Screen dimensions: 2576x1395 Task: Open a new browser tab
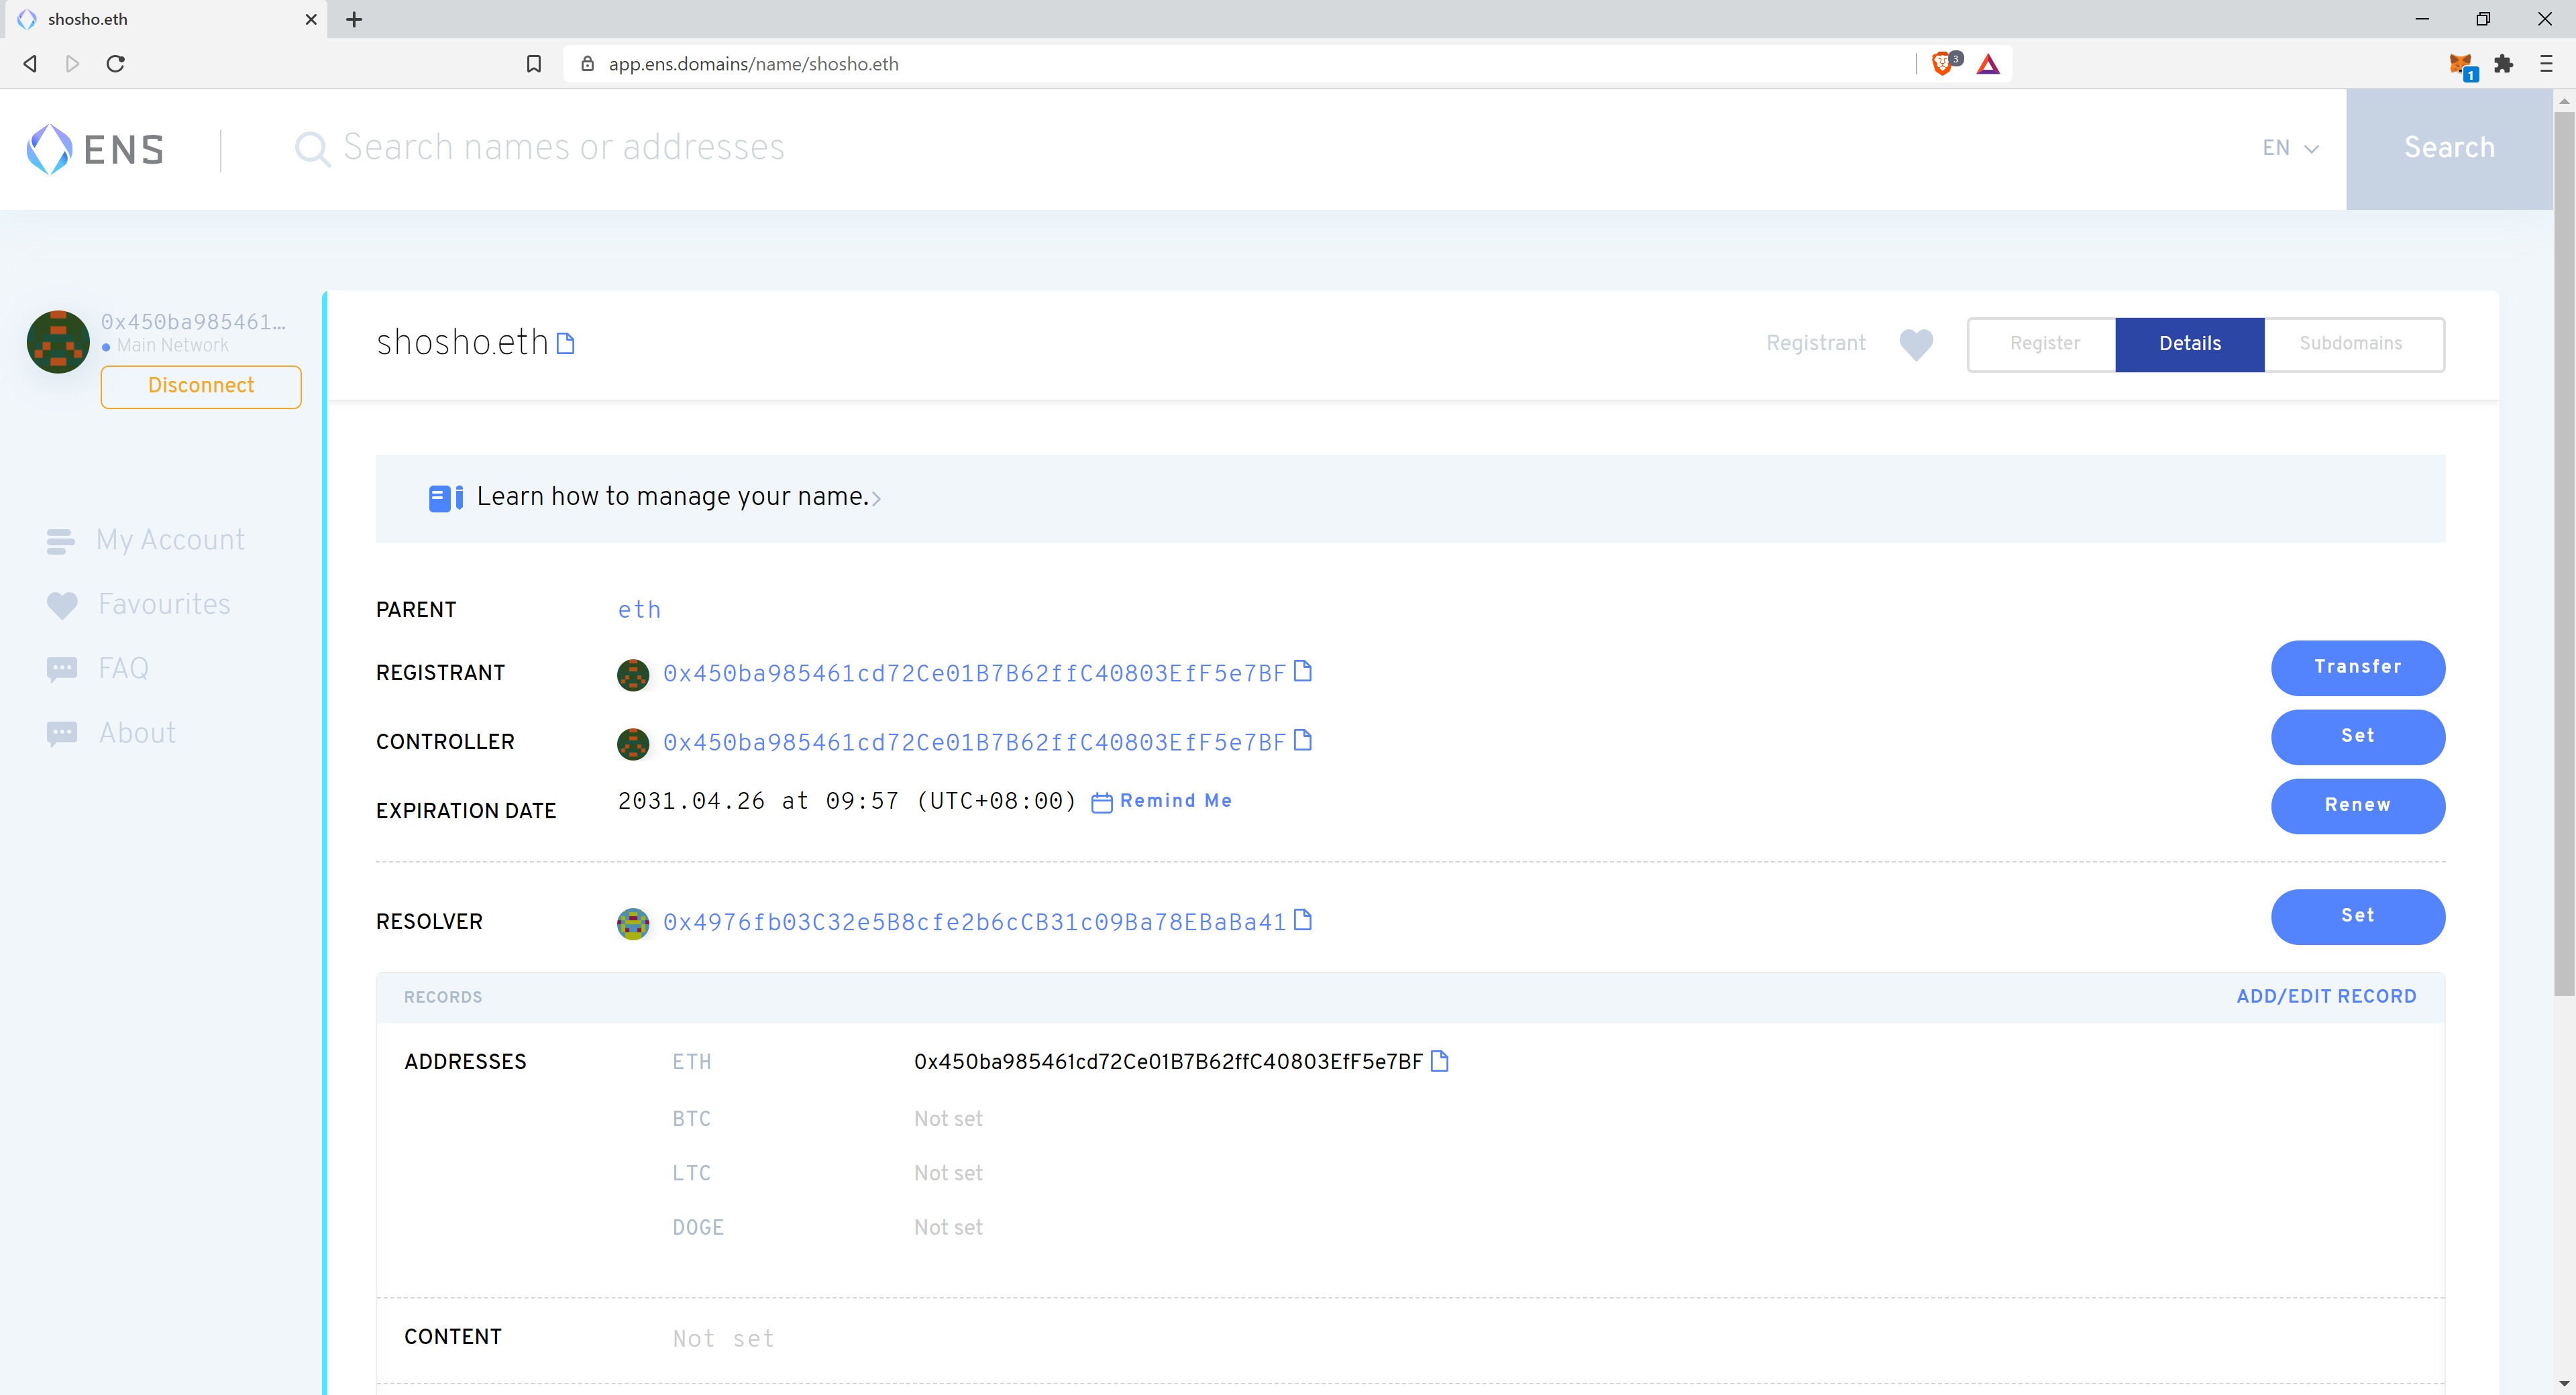point(354,19)
